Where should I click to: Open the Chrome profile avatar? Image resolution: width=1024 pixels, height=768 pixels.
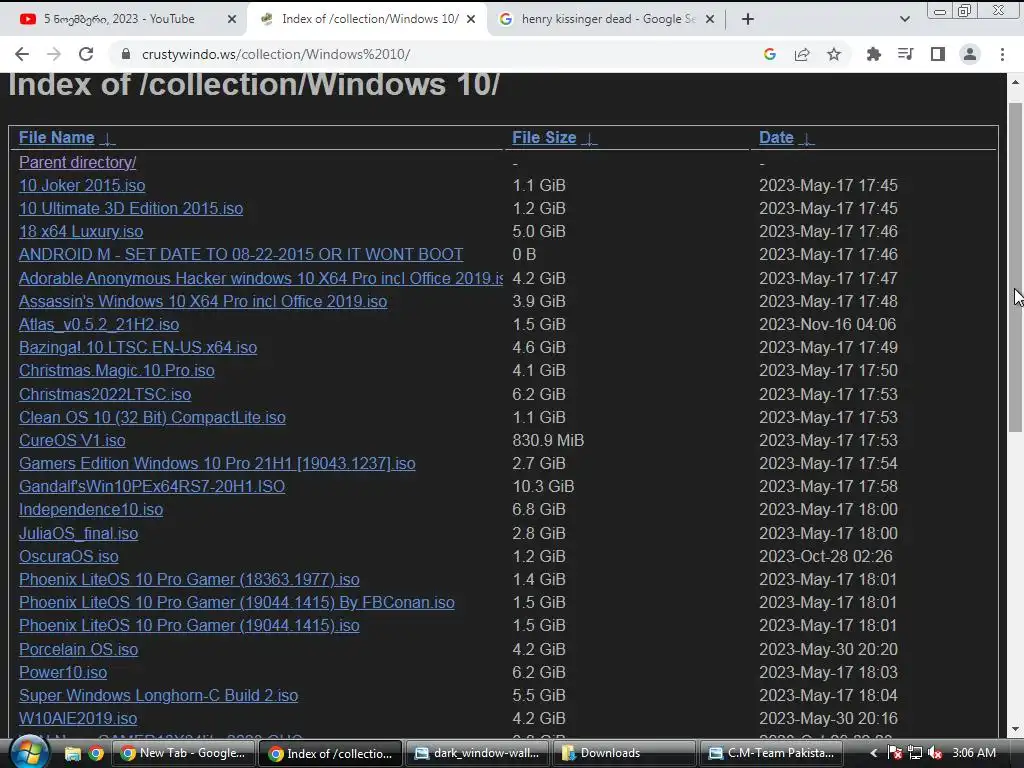(x=970, y=54)
